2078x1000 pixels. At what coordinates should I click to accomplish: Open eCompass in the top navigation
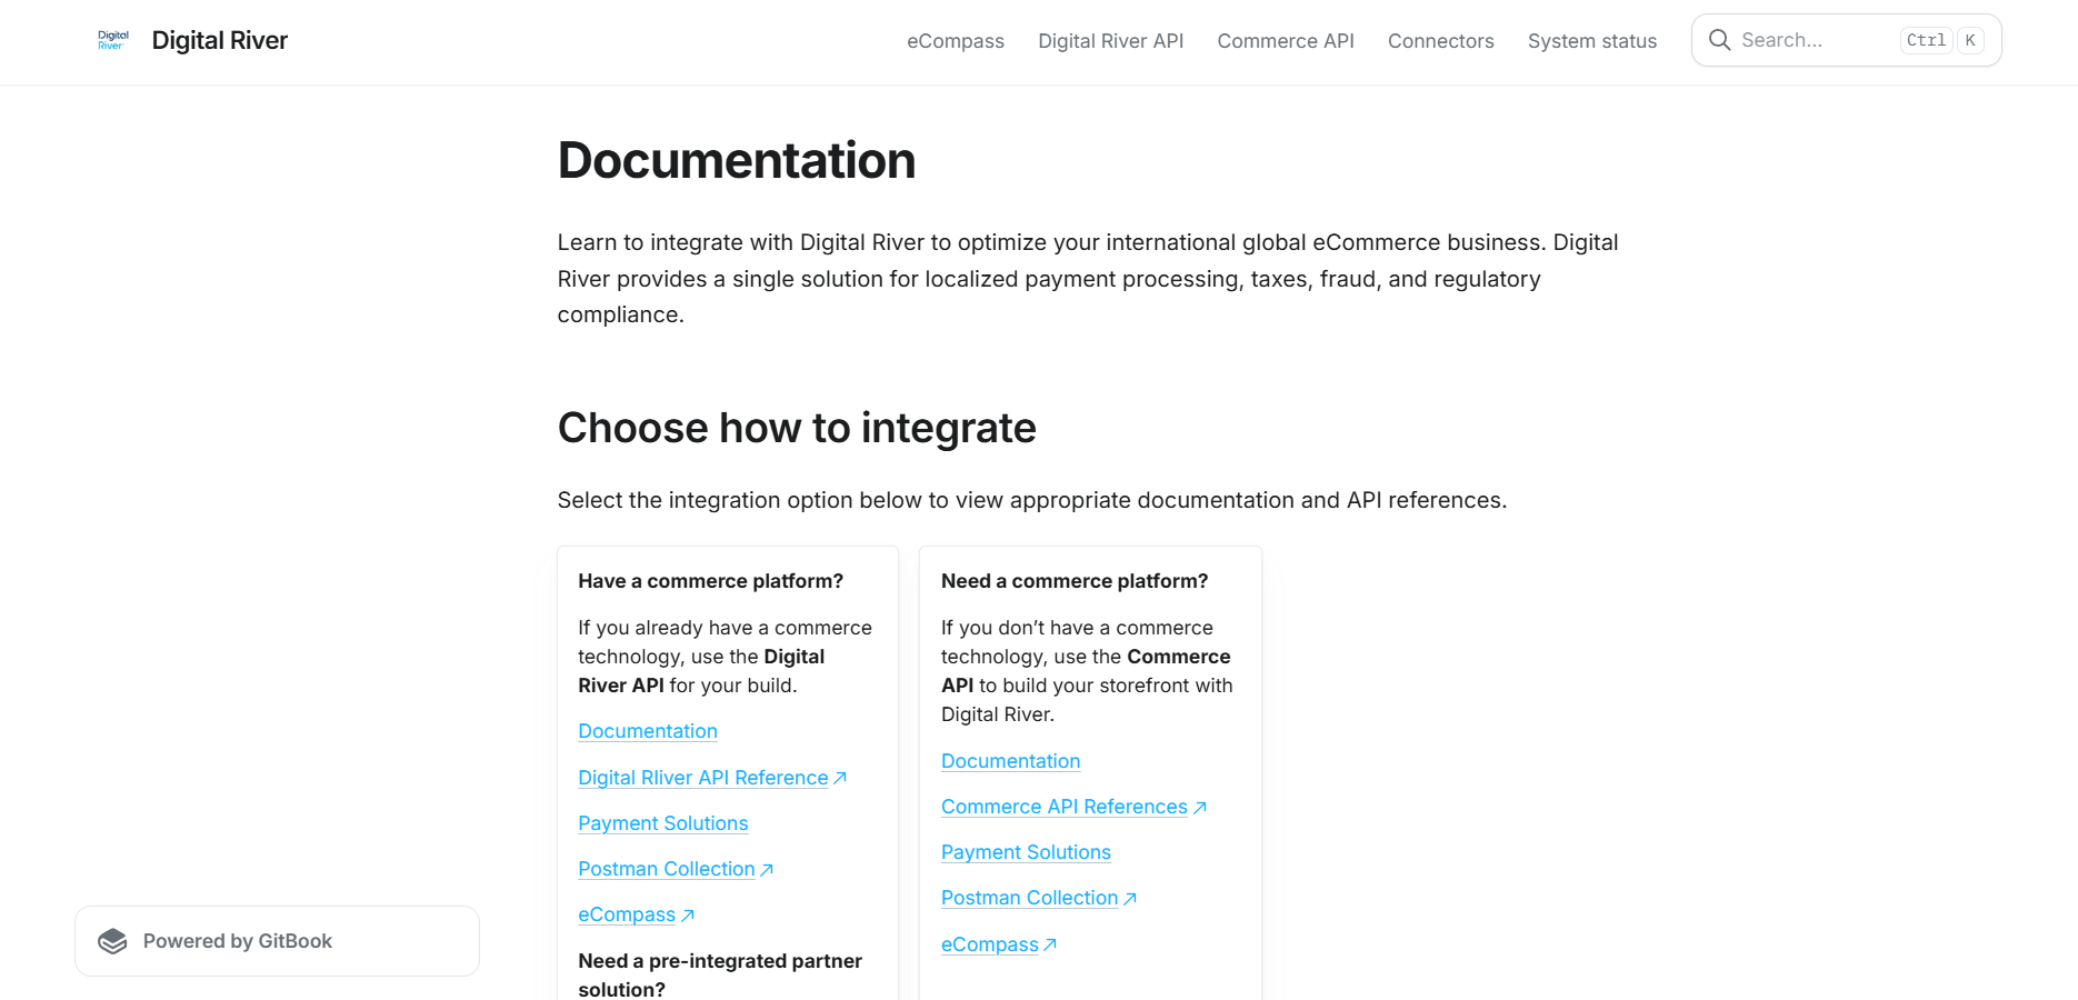955,41
